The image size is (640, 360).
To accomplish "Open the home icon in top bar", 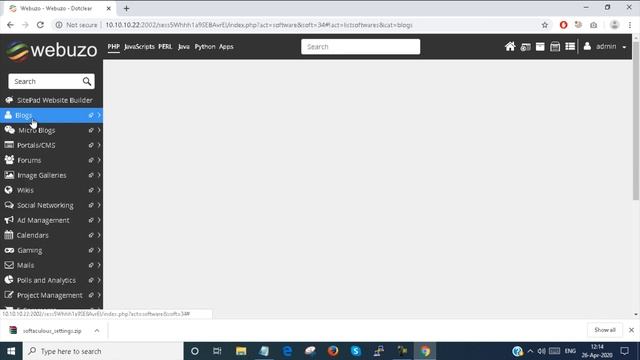I will (x=510, y=47).
